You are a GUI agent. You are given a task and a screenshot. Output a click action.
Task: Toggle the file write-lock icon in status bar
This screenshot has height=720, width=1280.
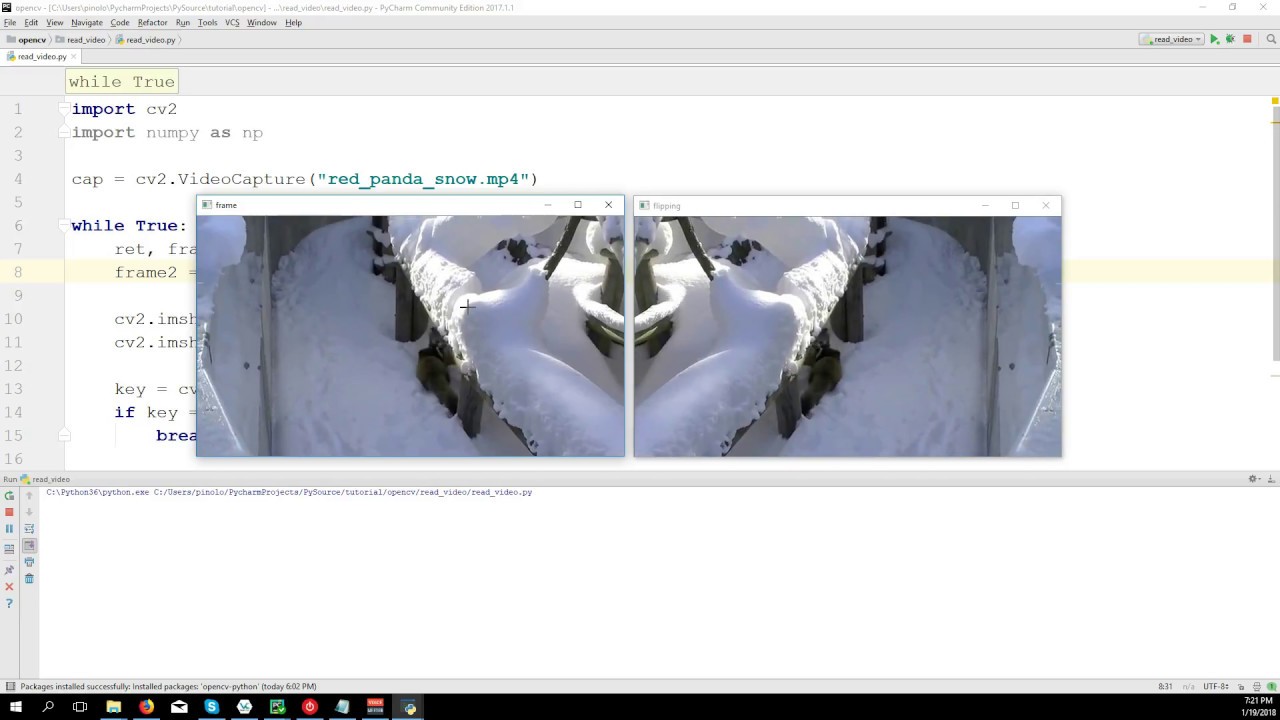click(x=1241, y=687)
